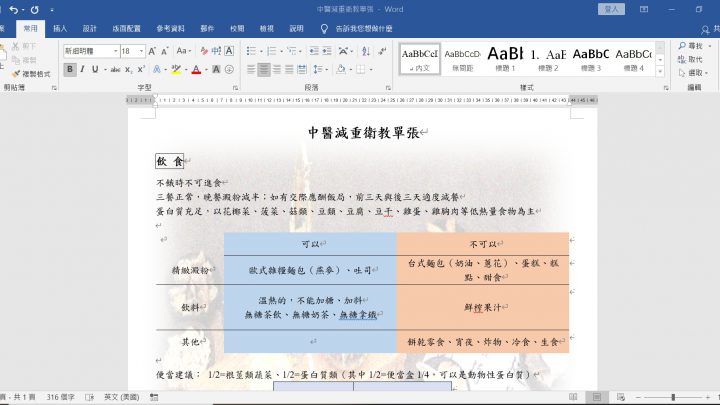720x405 pixels.
Task: Toggle Bold formatting button
Action: coord(70,70)
